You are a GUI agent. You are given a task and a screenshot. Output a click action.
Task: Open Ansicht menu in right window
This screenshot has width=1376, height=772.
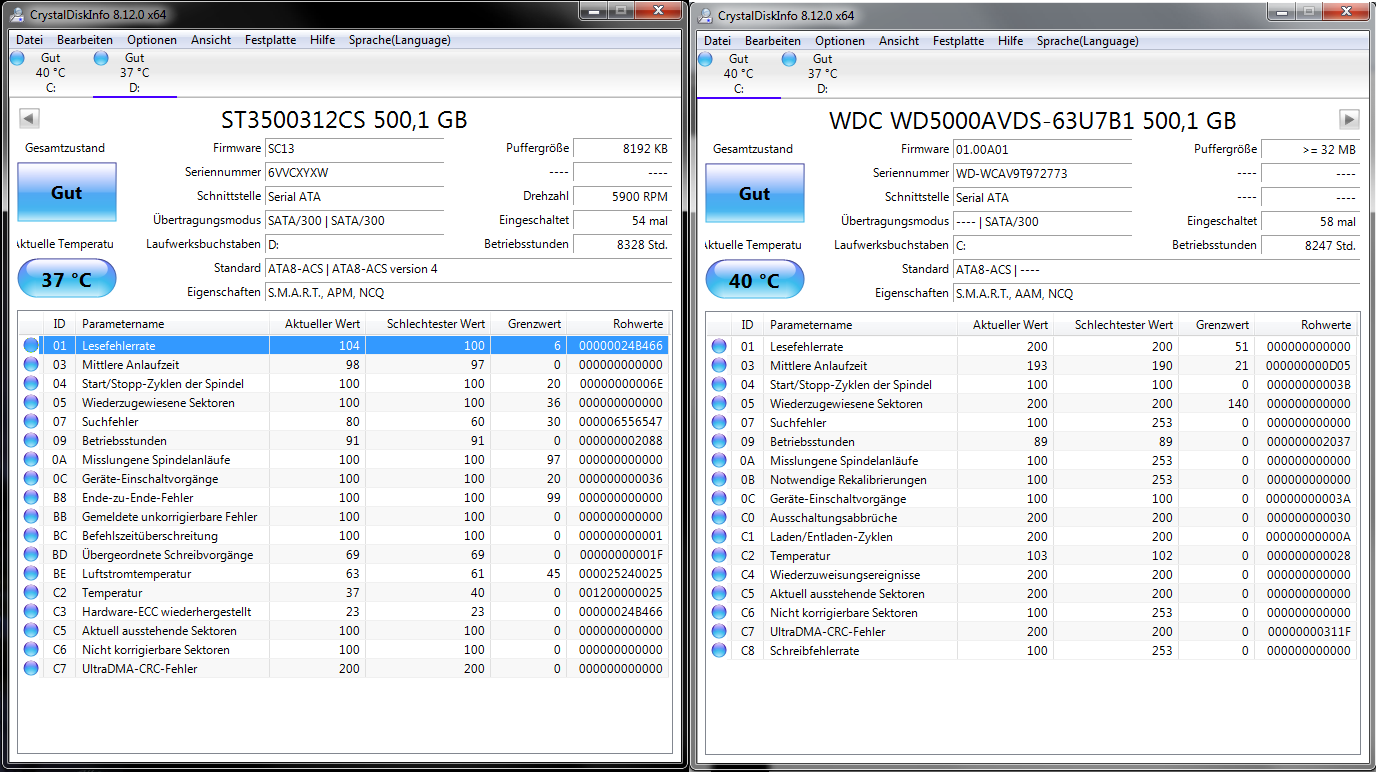point(899,41)
